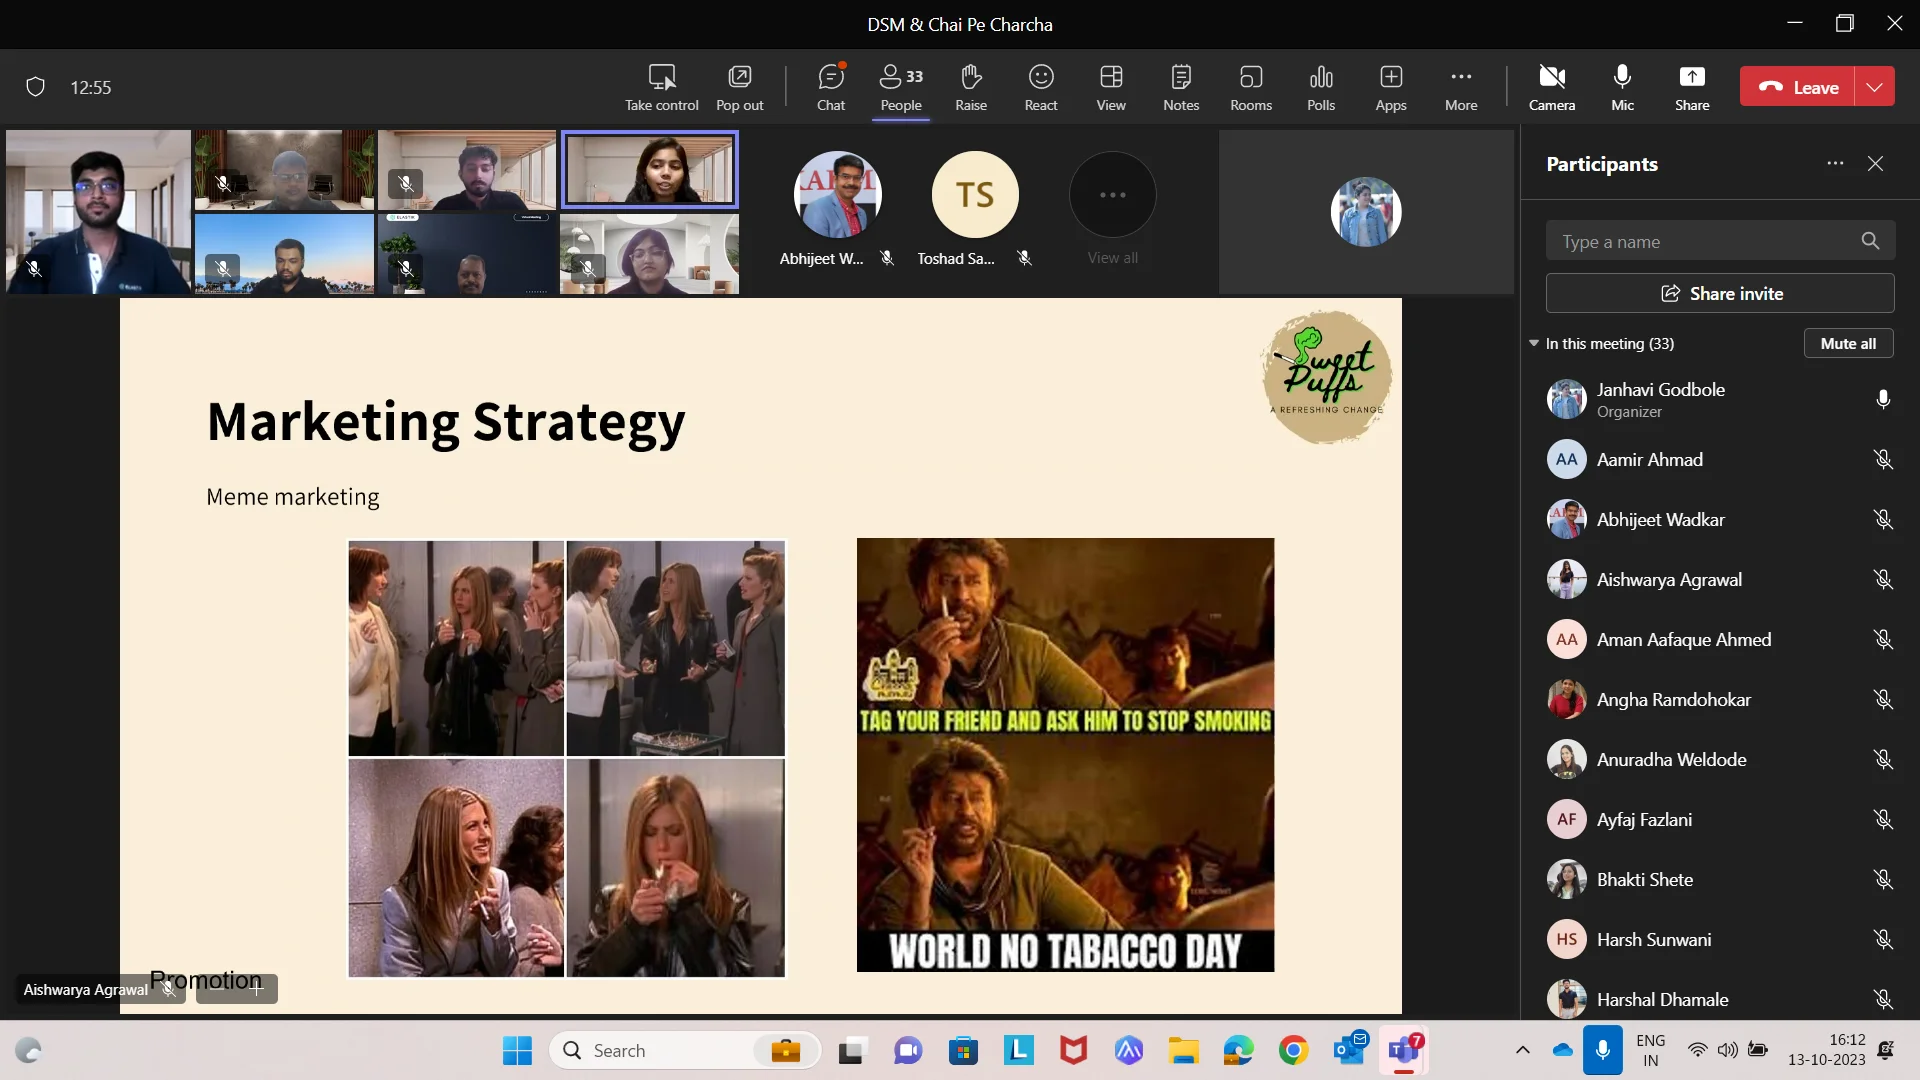Turn on the Camera
The image size is (1920, 1080).
pyautogui.click(x=1552, y=88)
